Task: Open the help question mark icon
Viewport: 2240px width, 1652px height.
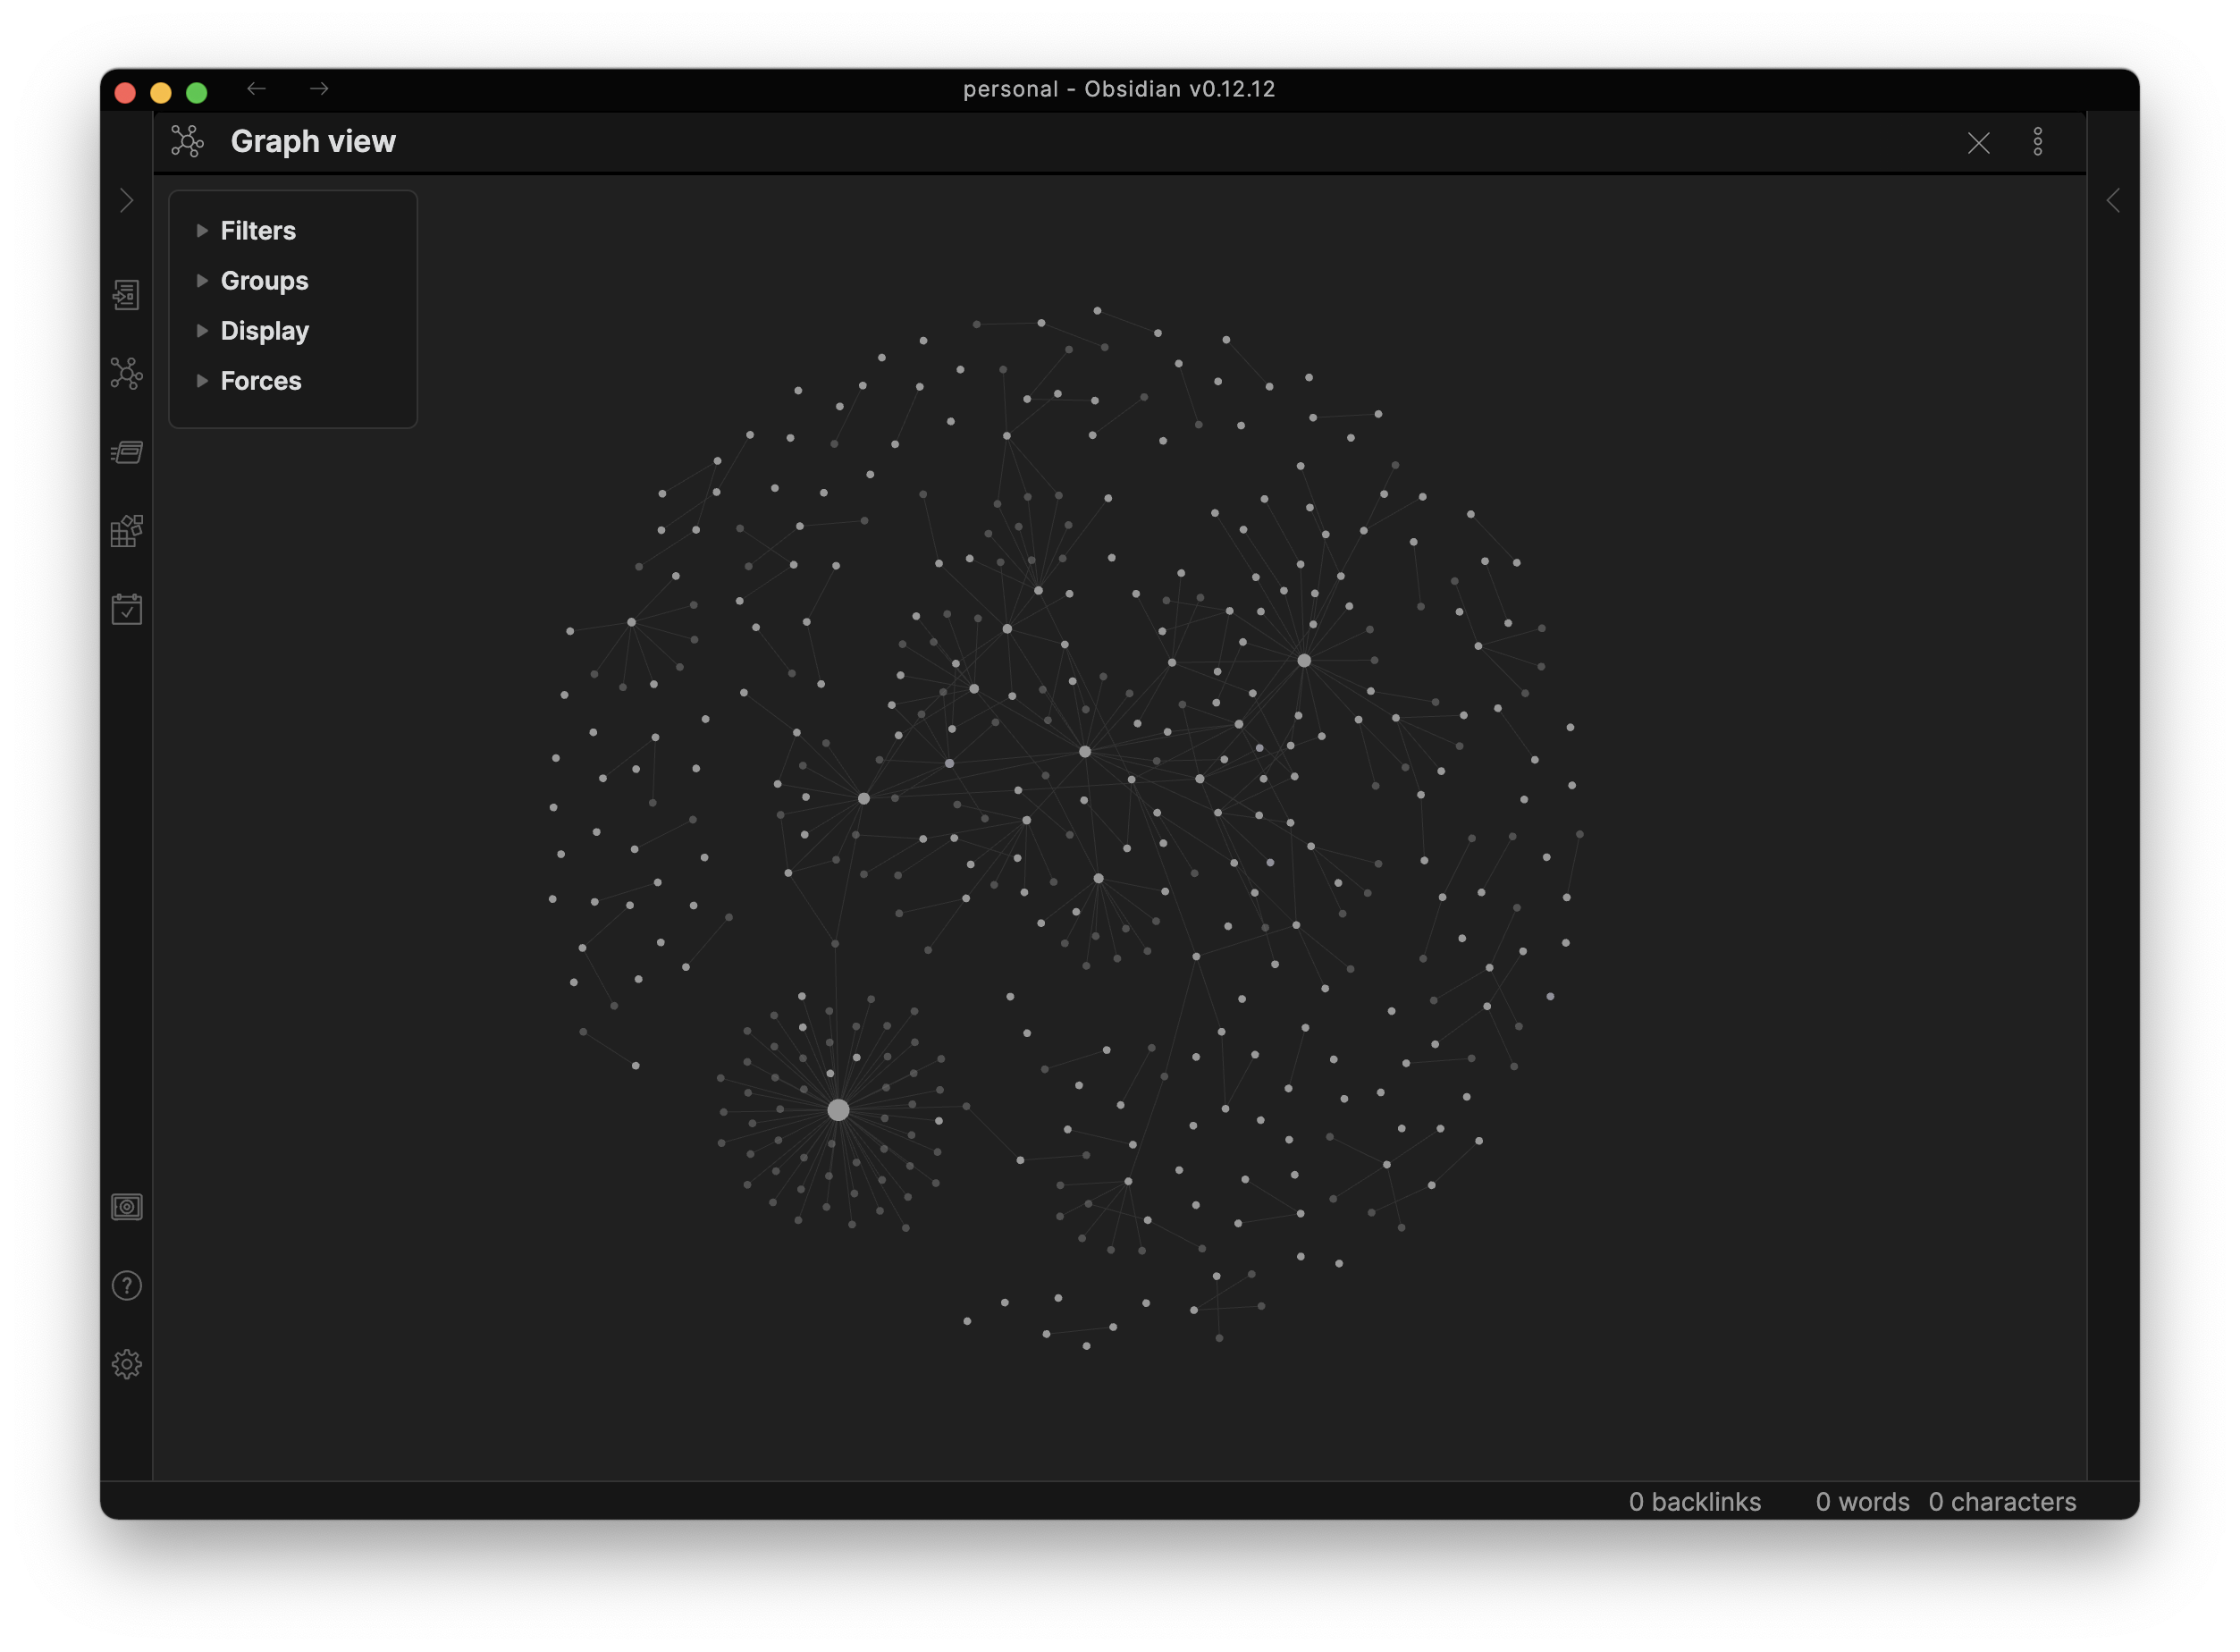Action: 126,1286
